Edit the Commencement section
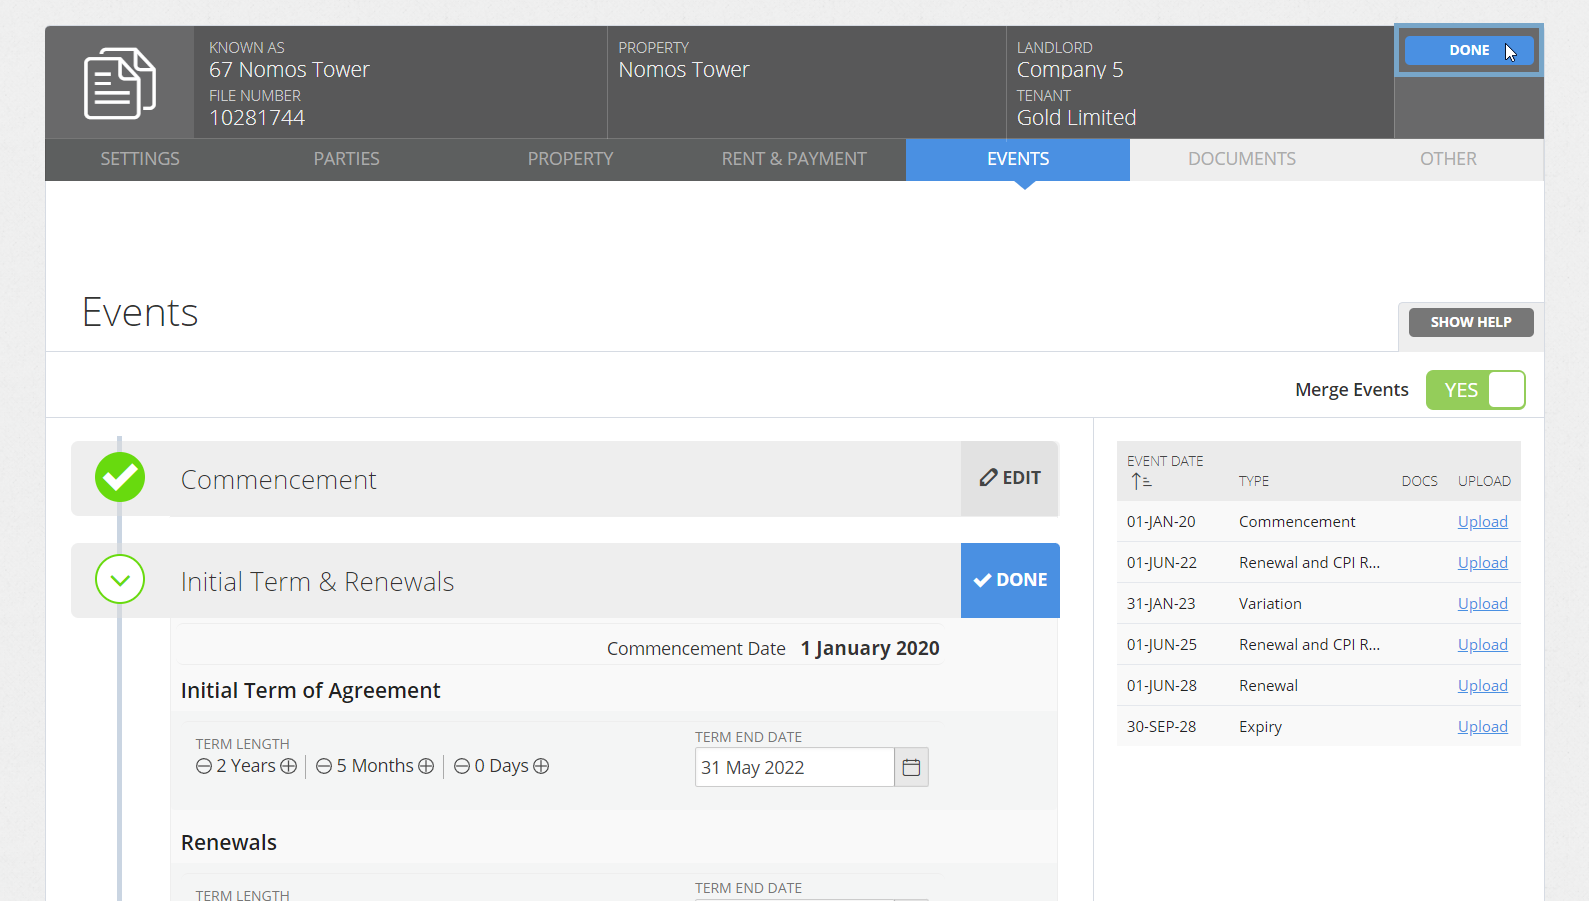Viewport: 1589px width, 901px height. (x=1010, y=478)
